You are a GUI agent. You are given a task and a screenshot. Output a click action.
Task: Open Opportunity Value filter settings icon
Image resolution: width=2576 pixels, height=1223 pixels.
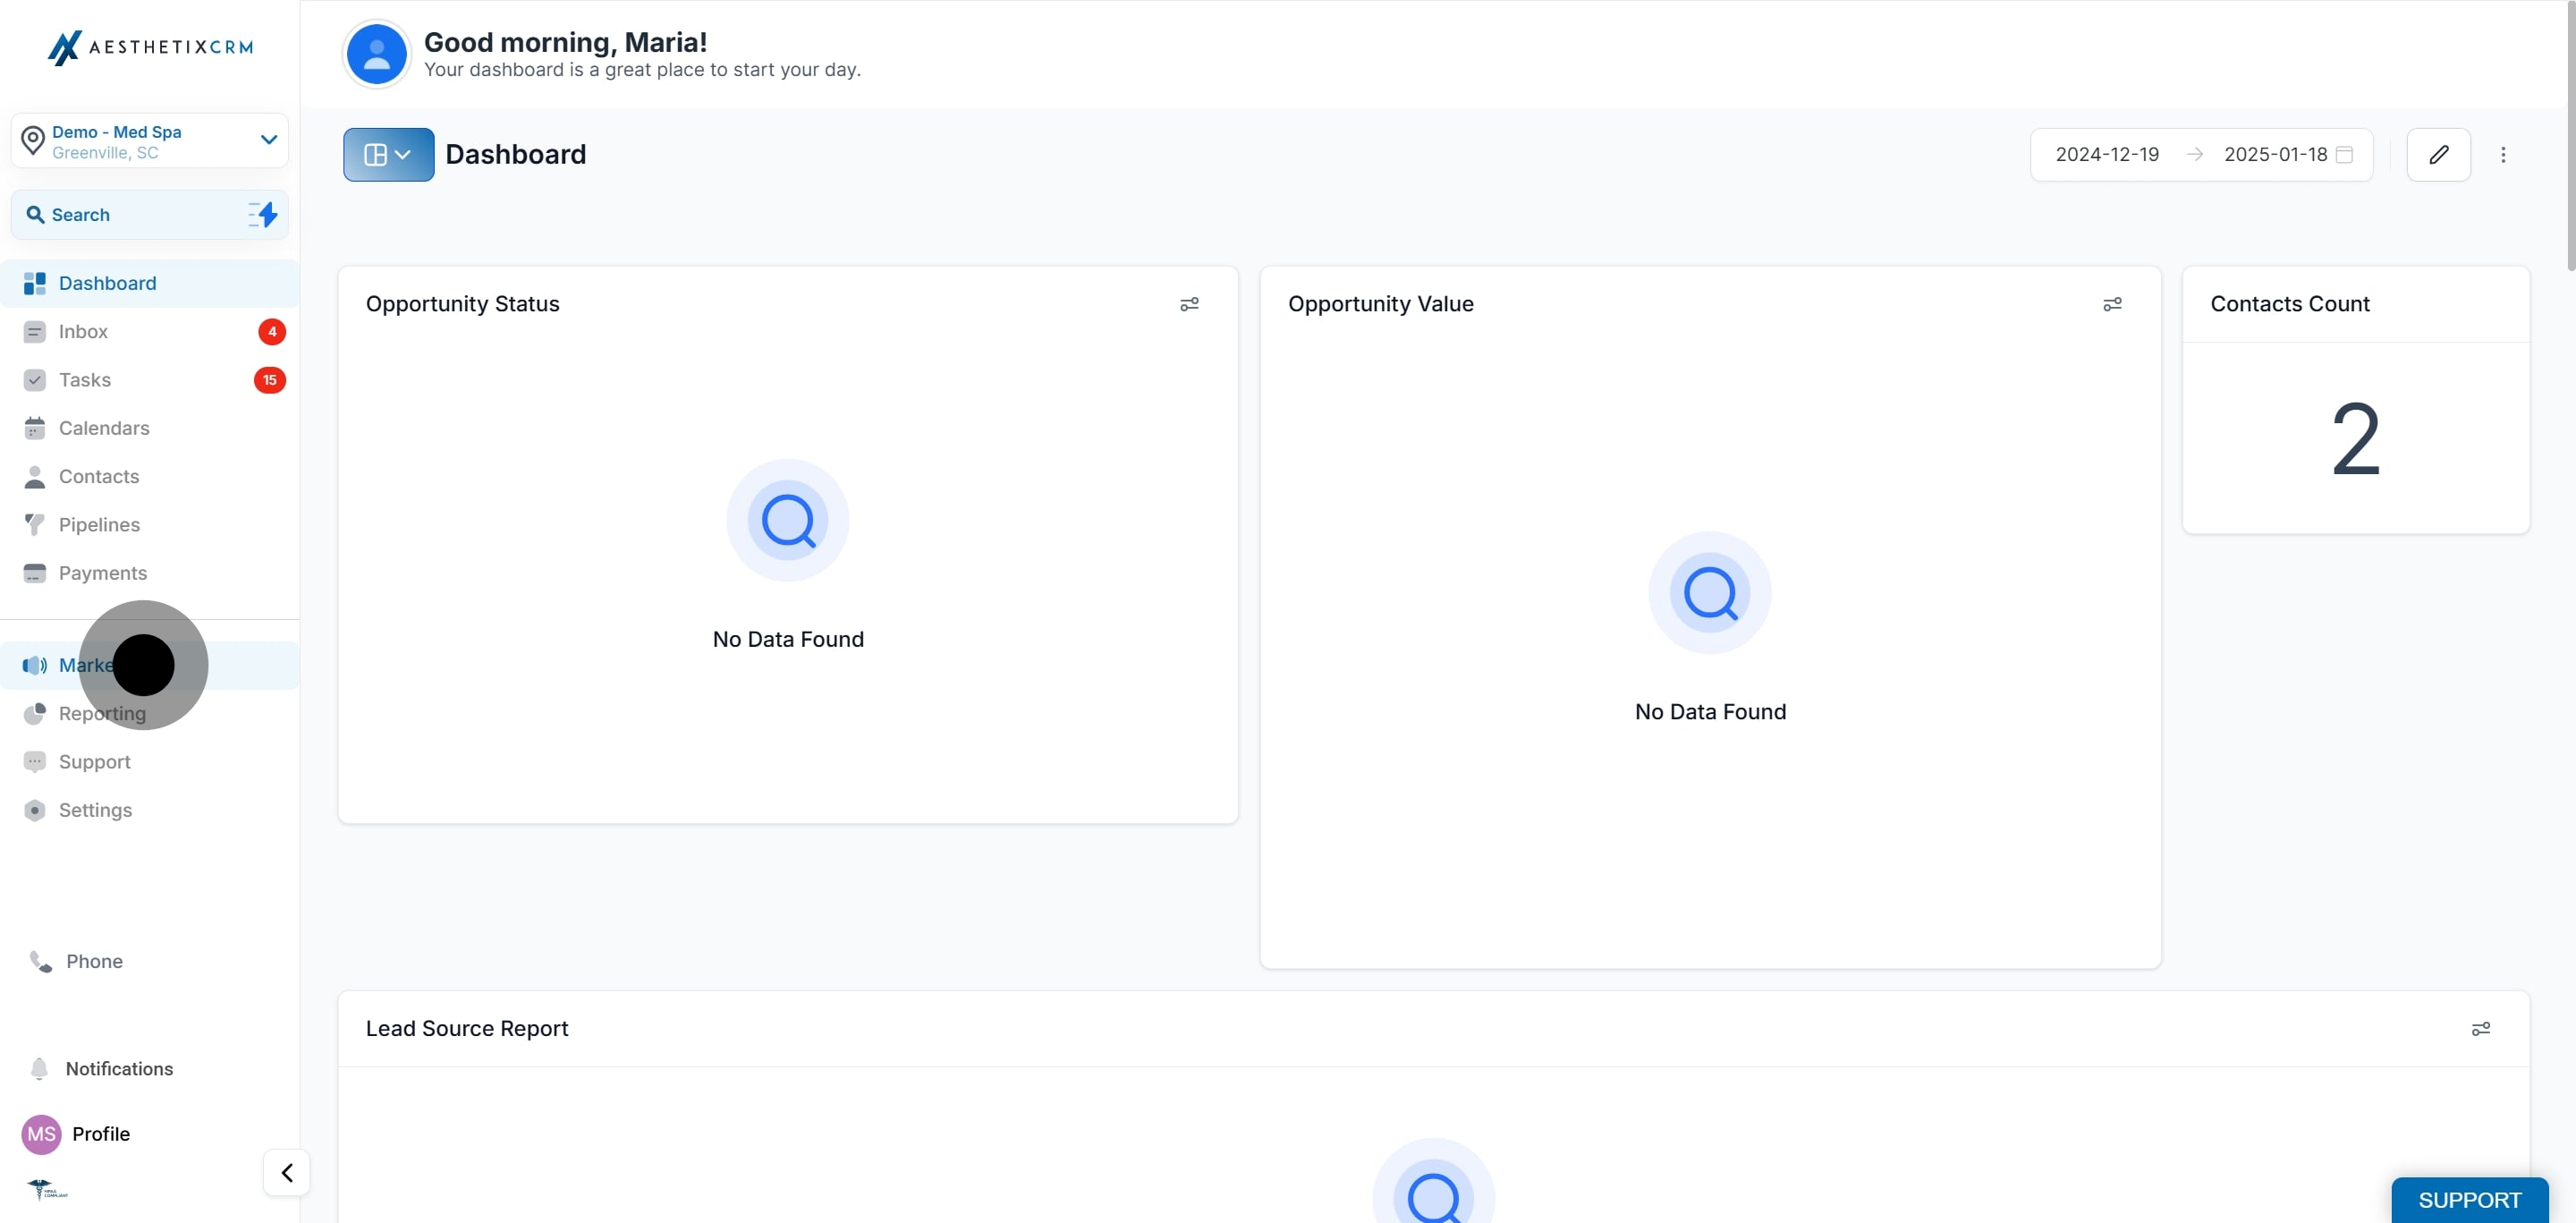pos(2112,304)
